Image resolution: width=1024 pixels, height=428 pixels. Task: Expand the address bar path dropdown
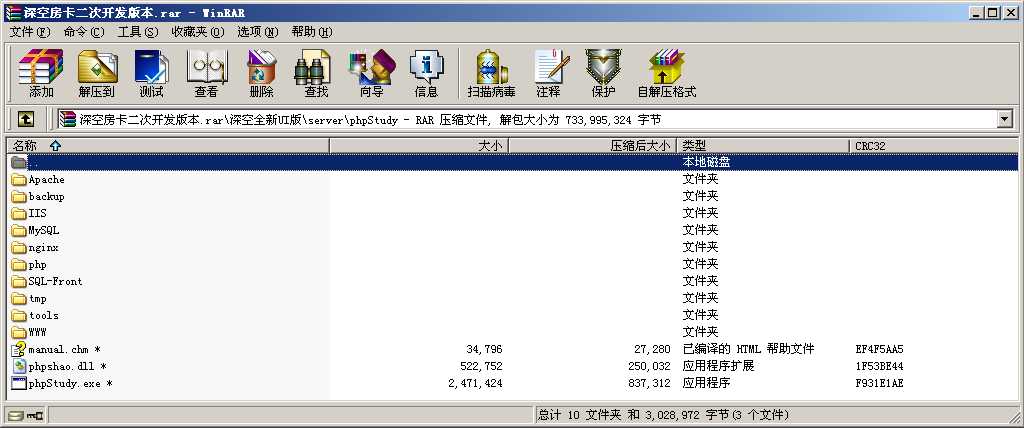coord(1004,119)
